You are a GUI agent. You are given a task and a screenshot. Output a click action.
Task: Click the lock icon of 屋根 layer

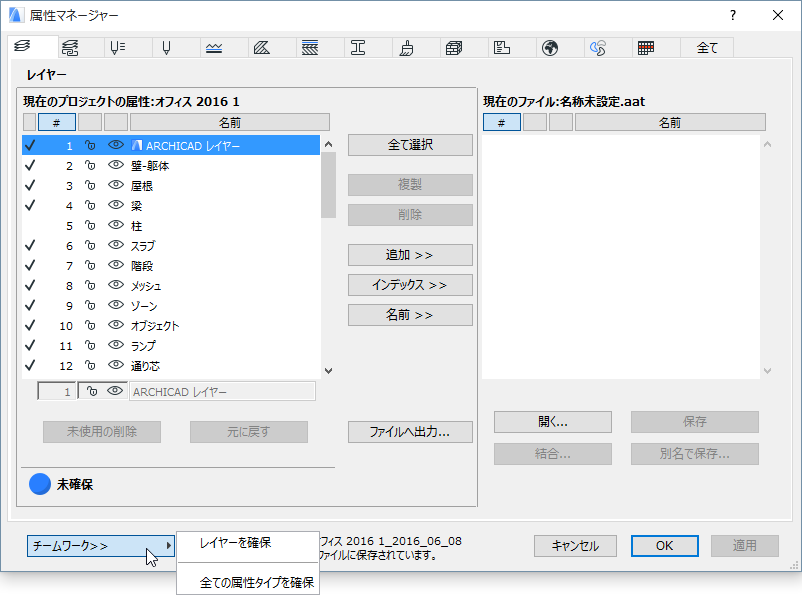click(91, 185)
